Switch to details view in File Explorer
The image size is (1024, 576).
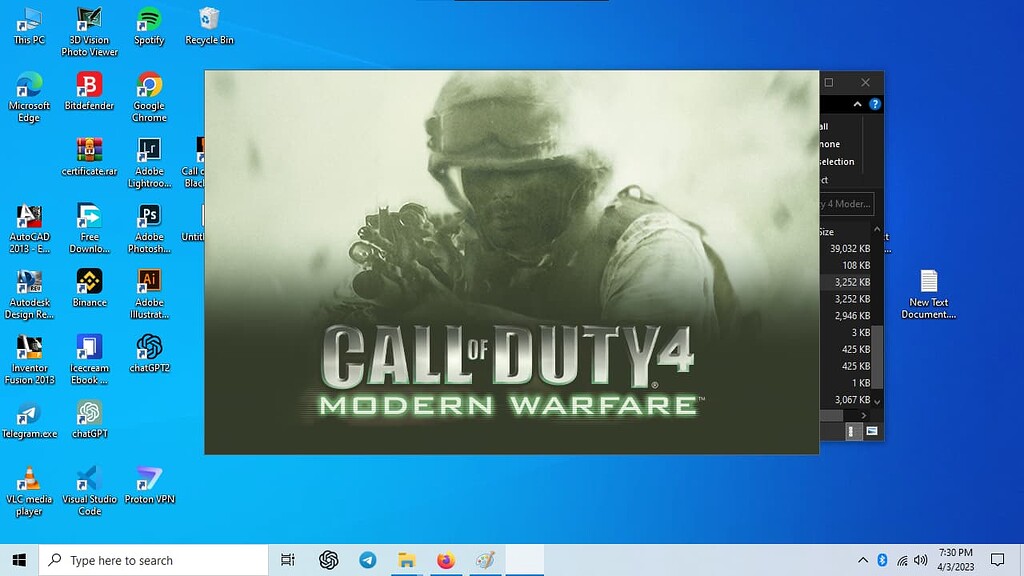[x=852, y=431]
